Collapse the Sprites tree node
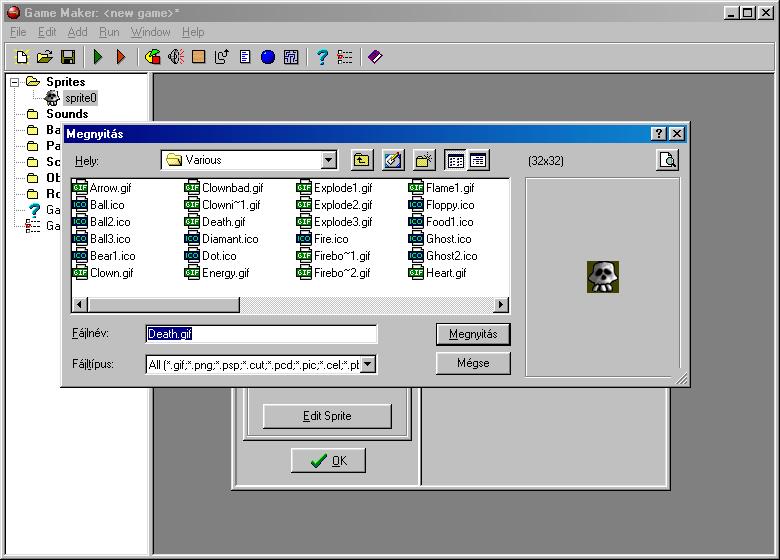 pyautogui.click(x=15, y=82)
